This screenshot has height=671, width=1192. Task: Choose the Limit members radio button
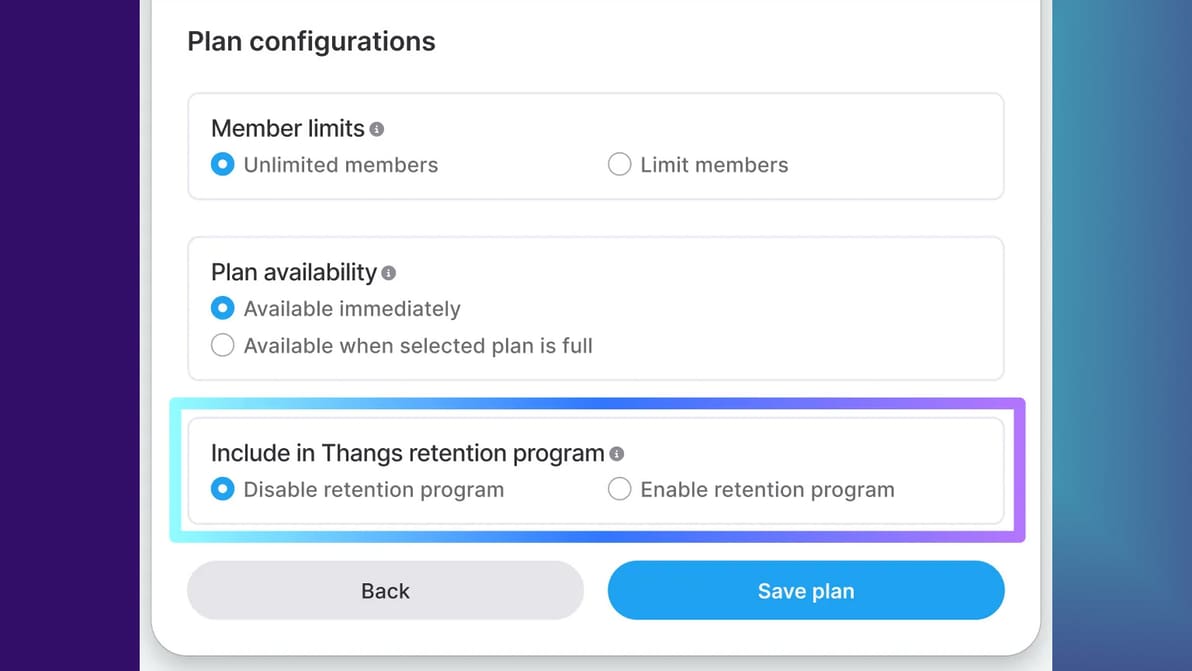tap(620, 165)
